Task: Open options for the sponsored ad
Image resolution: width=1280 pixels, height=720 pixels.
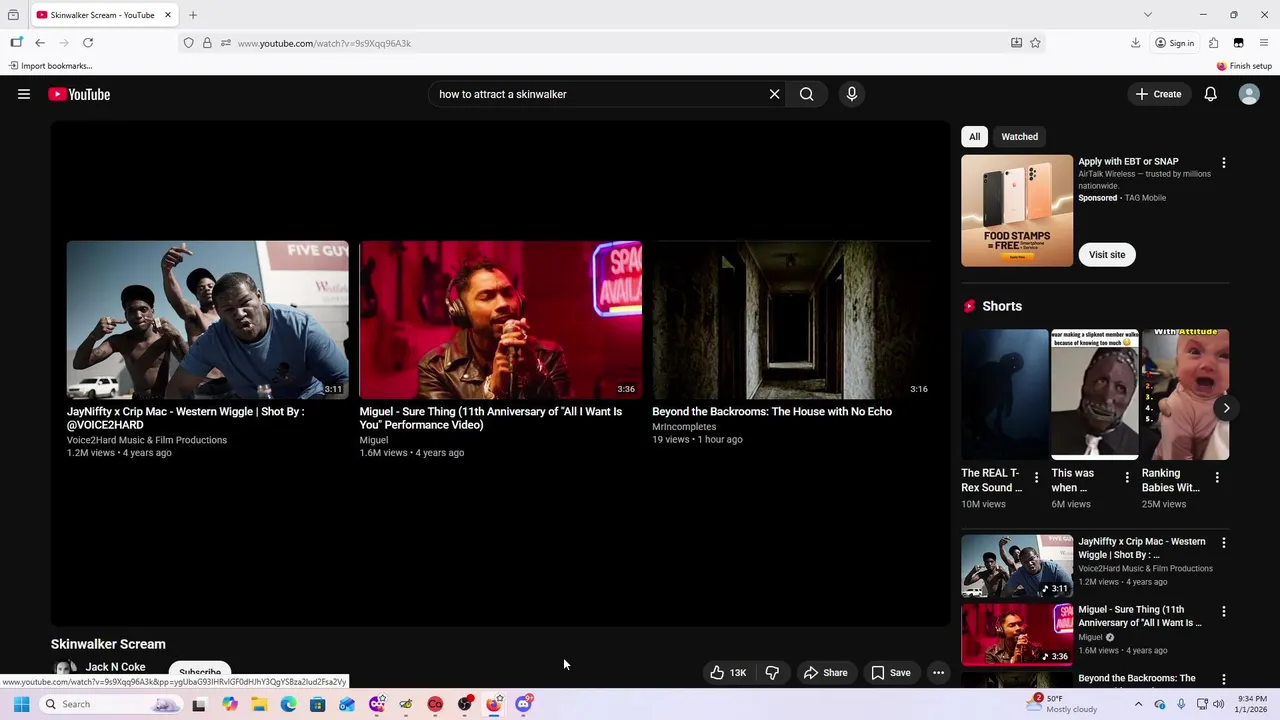Action: click(x=1223, y=162)
